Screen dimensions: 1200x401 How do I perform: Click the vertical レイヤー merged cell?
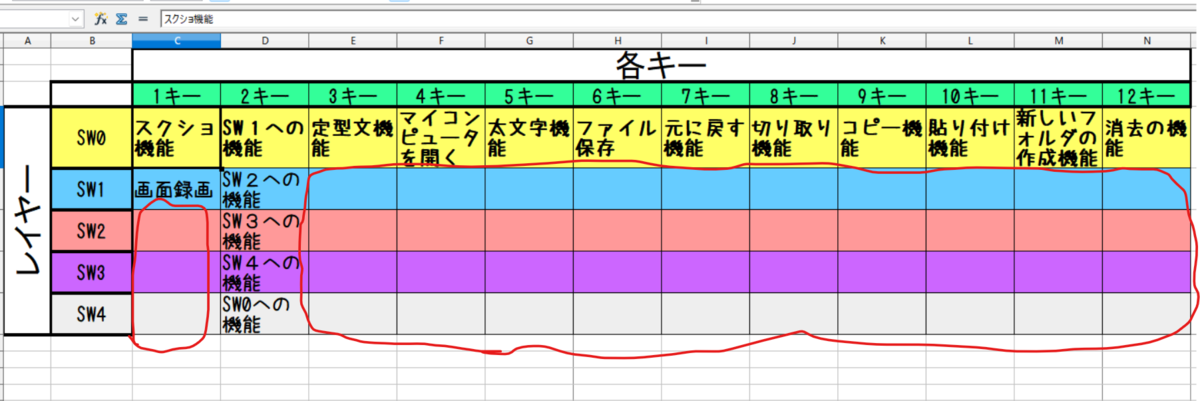[x=27, y=221]
